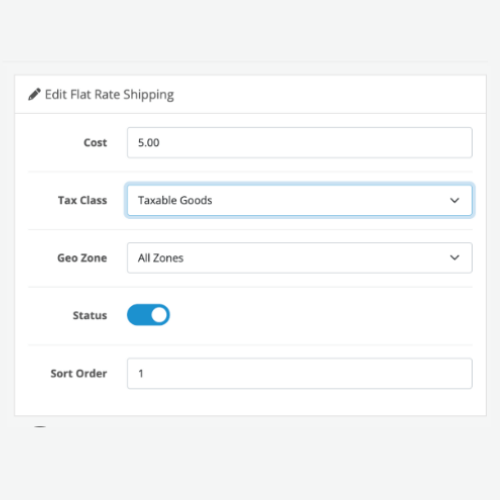500x500 pixels.
Task: Click the Geo Zone label
Action: point(82,258)
